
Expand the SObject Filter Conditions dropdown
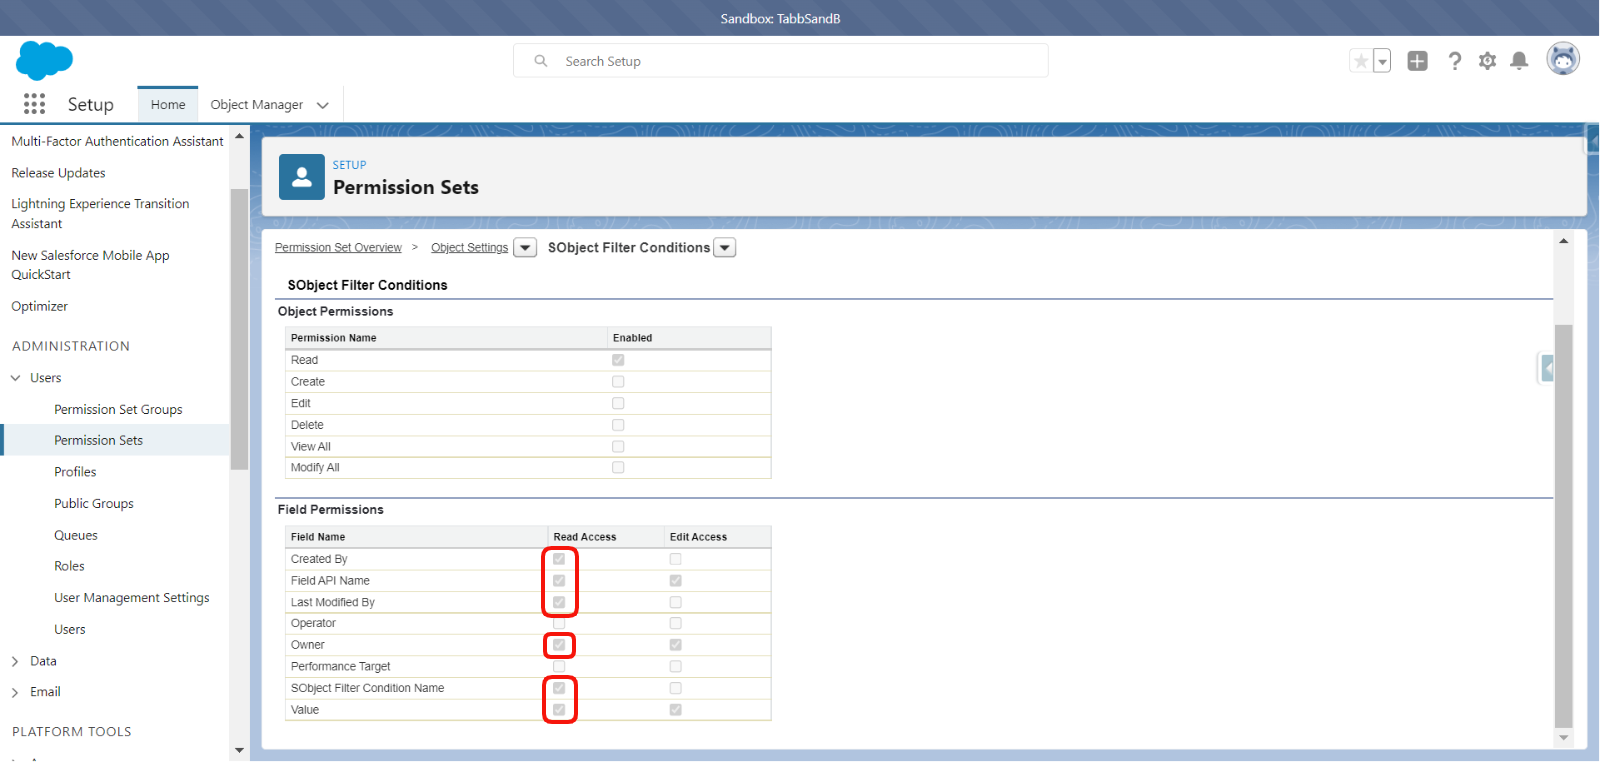[725, 248]
